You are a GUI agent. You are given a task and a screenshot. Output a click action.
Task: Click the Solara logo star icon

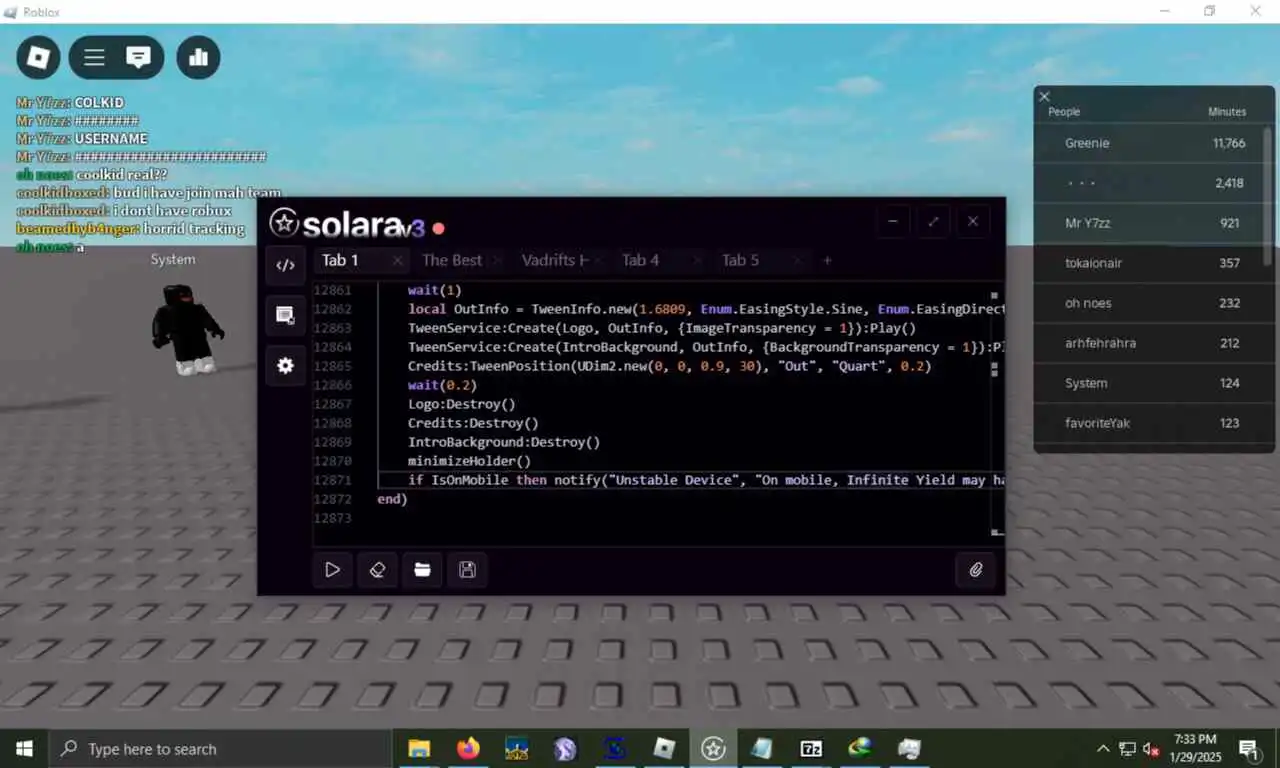(284, 223)
